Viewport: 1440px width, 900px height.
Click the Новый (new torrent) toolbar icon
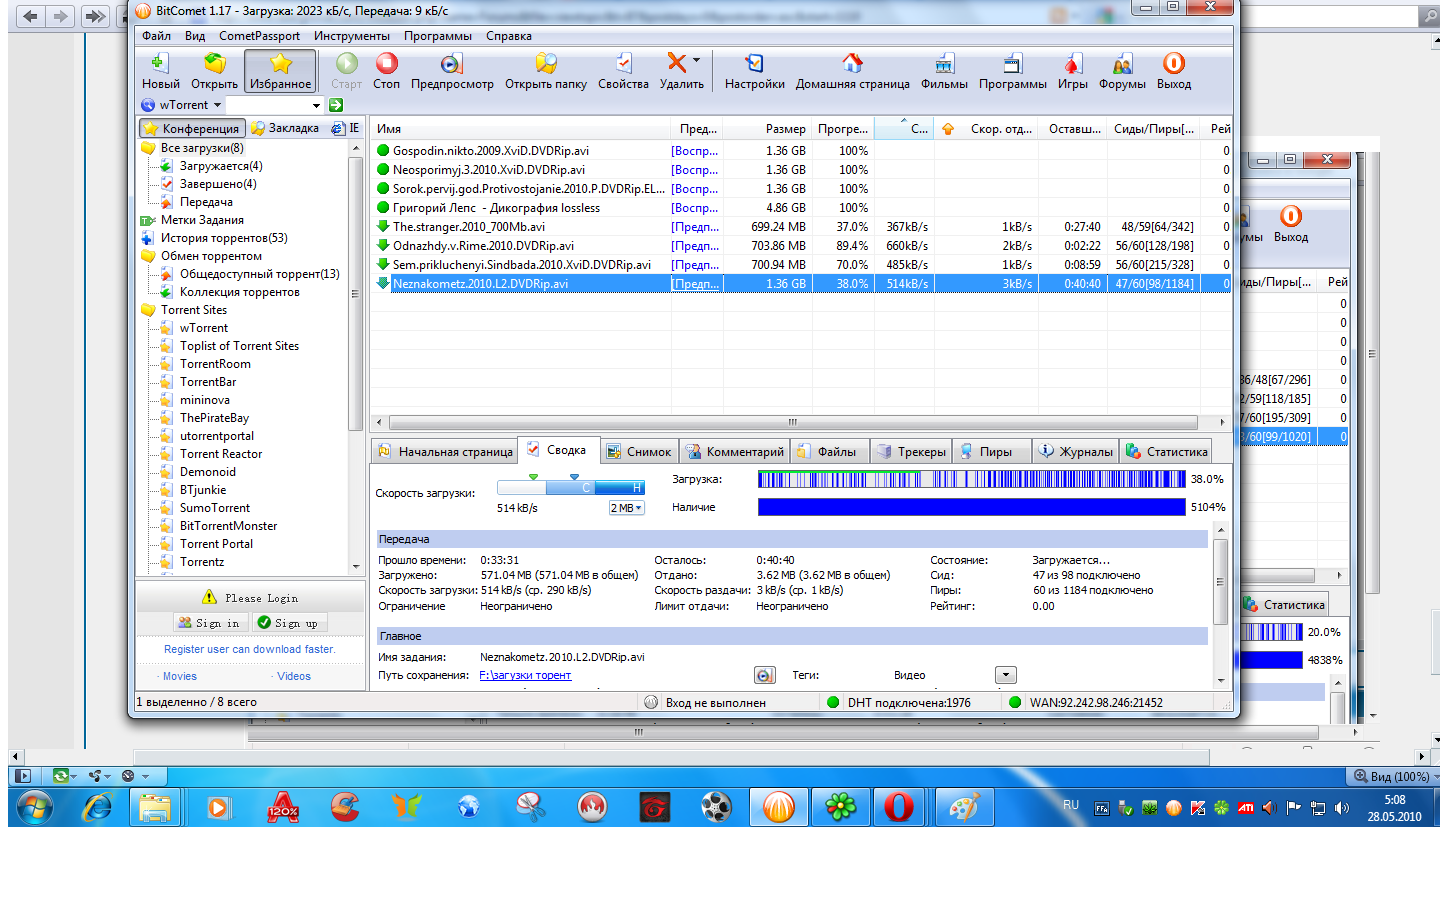(x=160, y=70)
